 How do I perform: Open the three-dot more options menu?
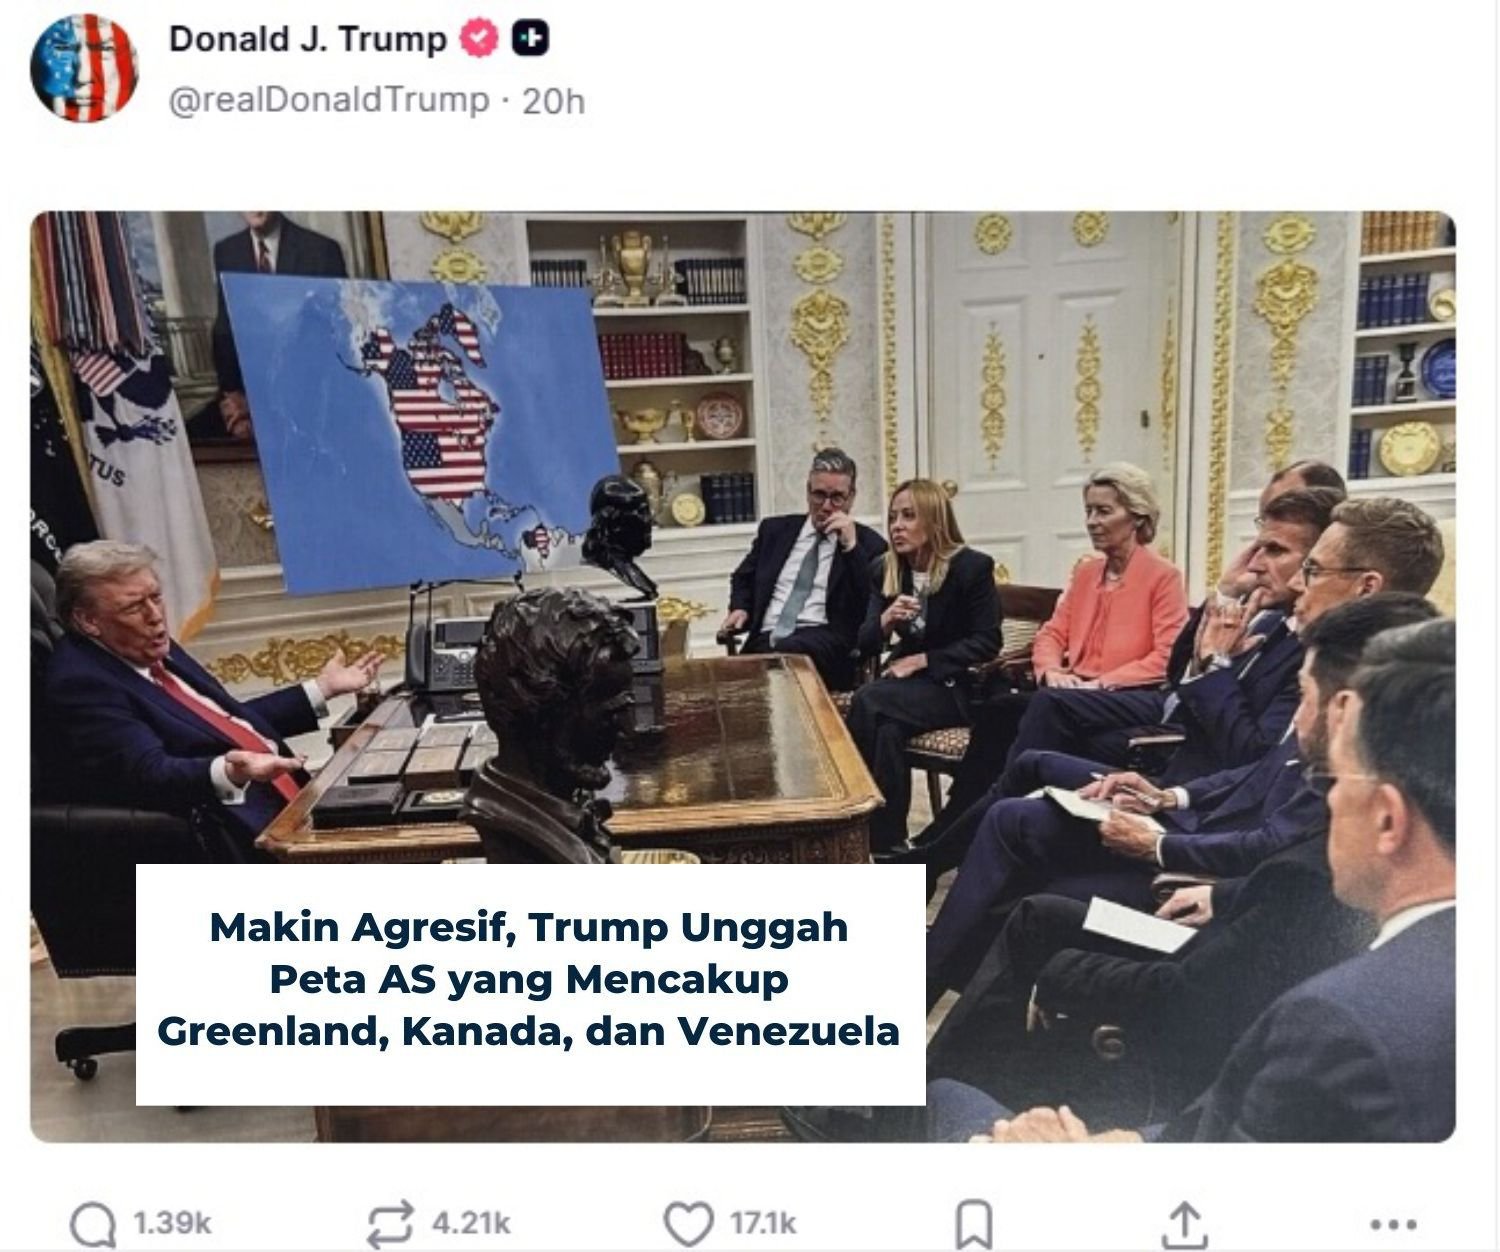coord(1393,1224)
